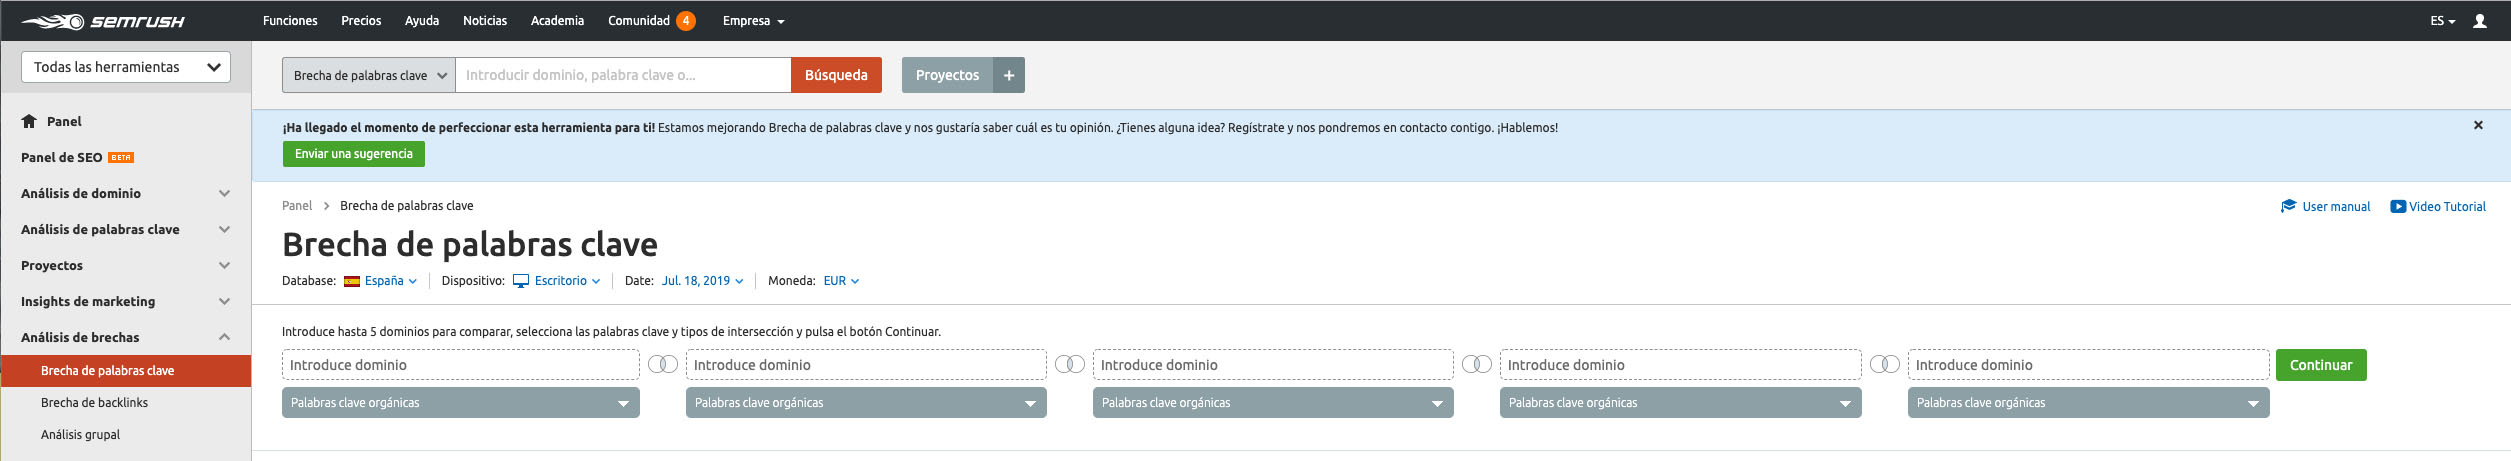Screen dimensions: 2511x461
Task: Open Academia in the top menu
Action: tap(557, 21)
